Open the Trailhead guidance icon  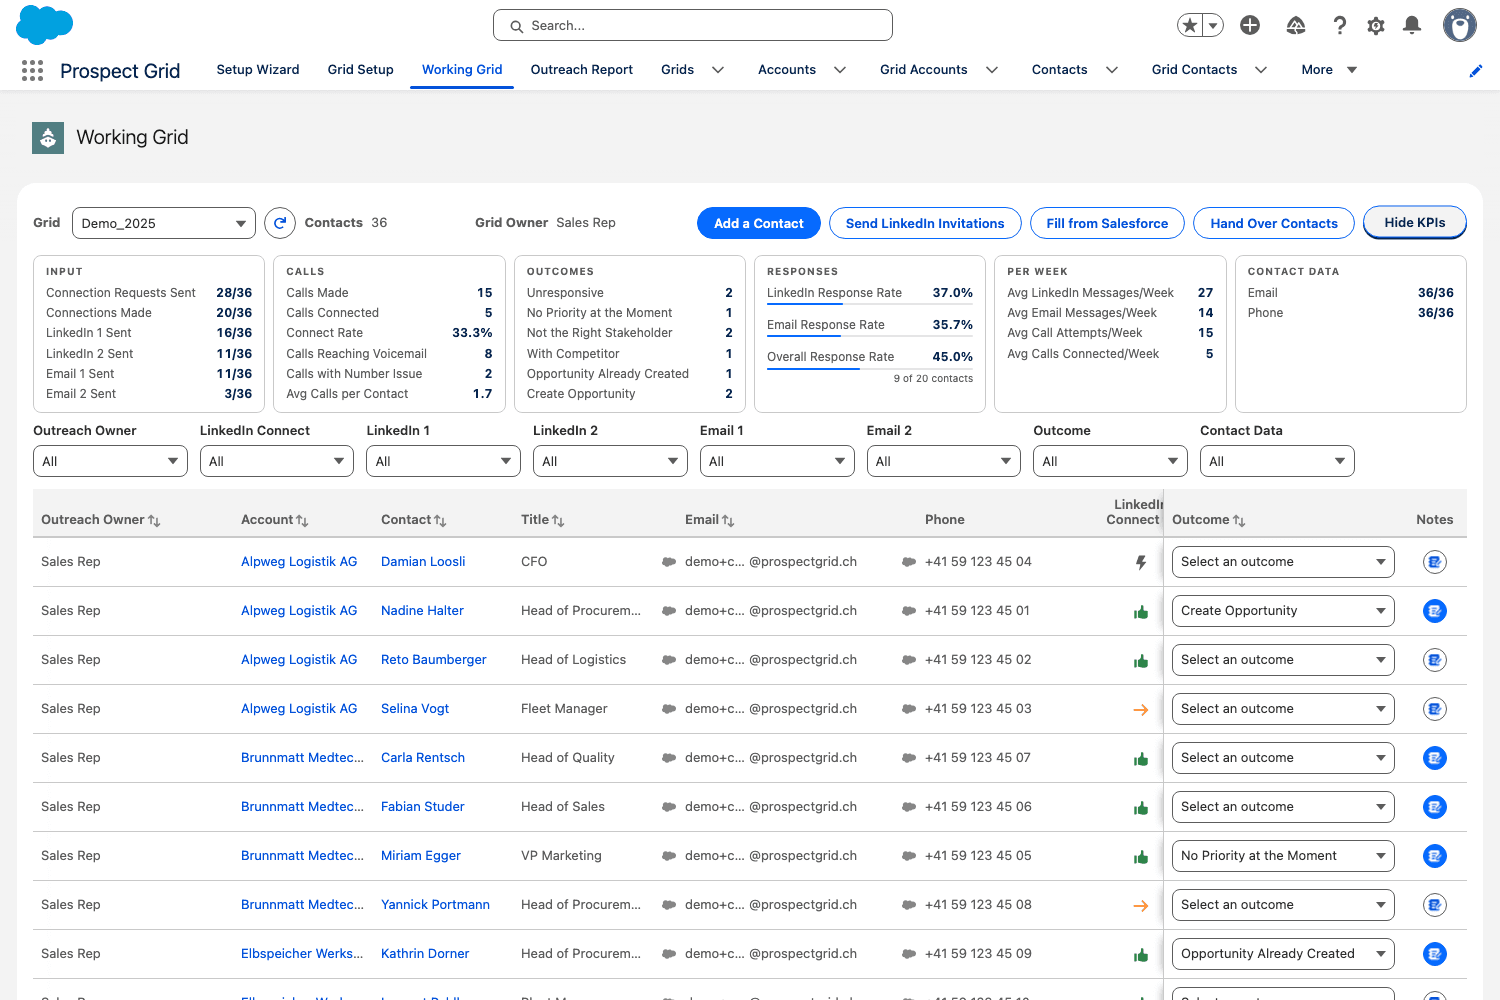[1296, 25]
